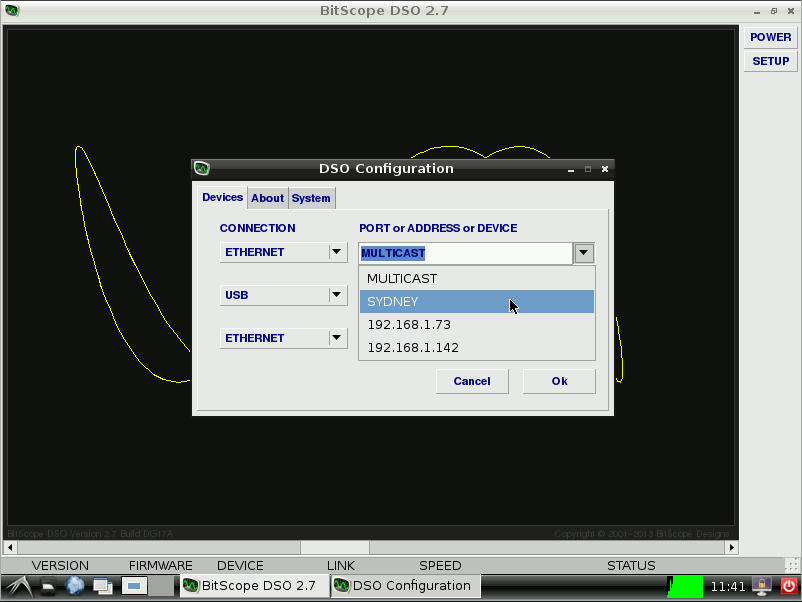
Task: Expand the USB connection dropdown
Action: pos(336,295)
